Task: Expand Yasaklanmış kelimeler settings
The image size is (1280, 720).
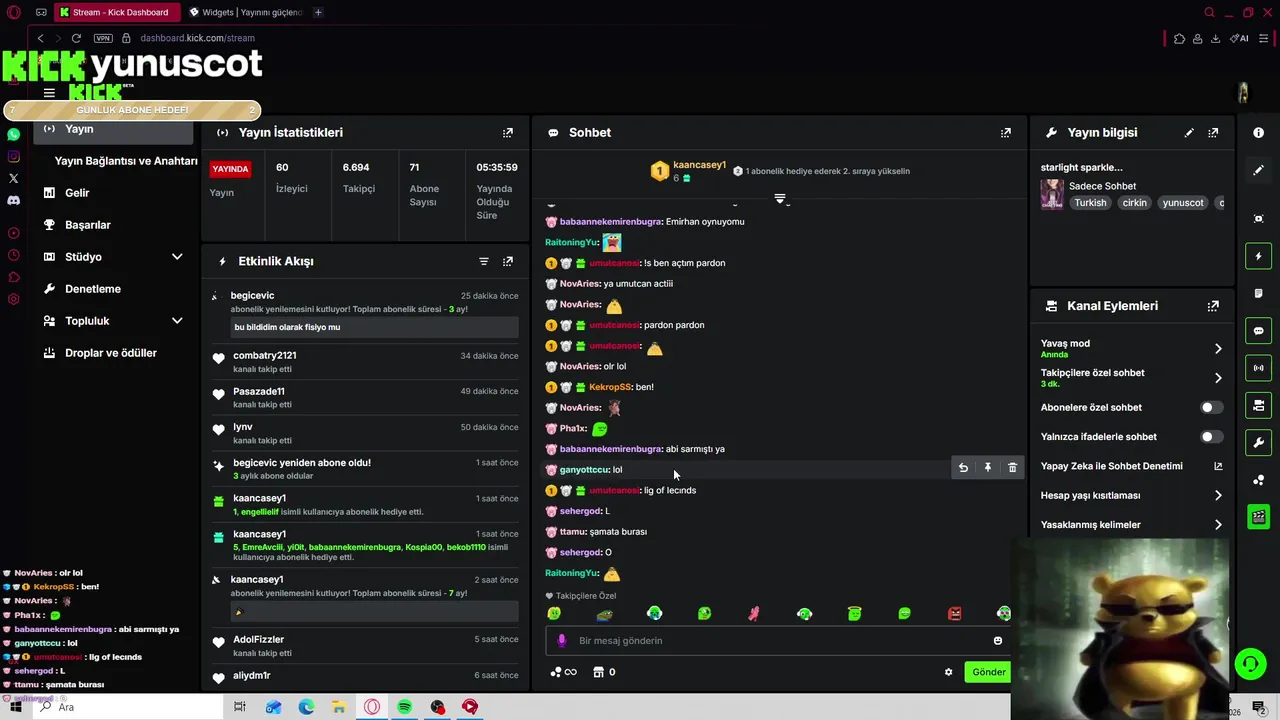Action: point(1218,524)
